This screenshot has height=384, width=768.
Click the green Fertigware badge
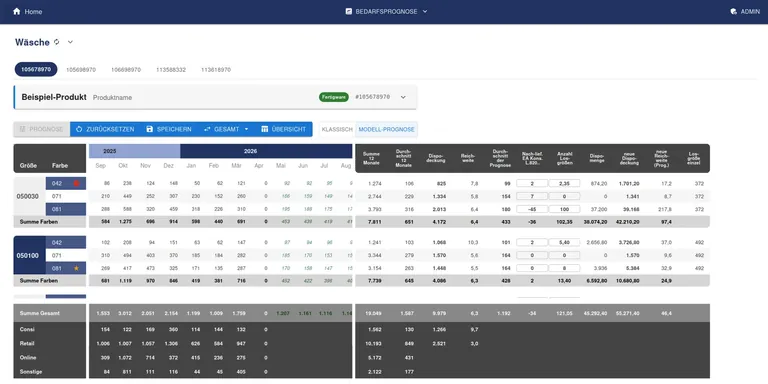click(334, 97)
